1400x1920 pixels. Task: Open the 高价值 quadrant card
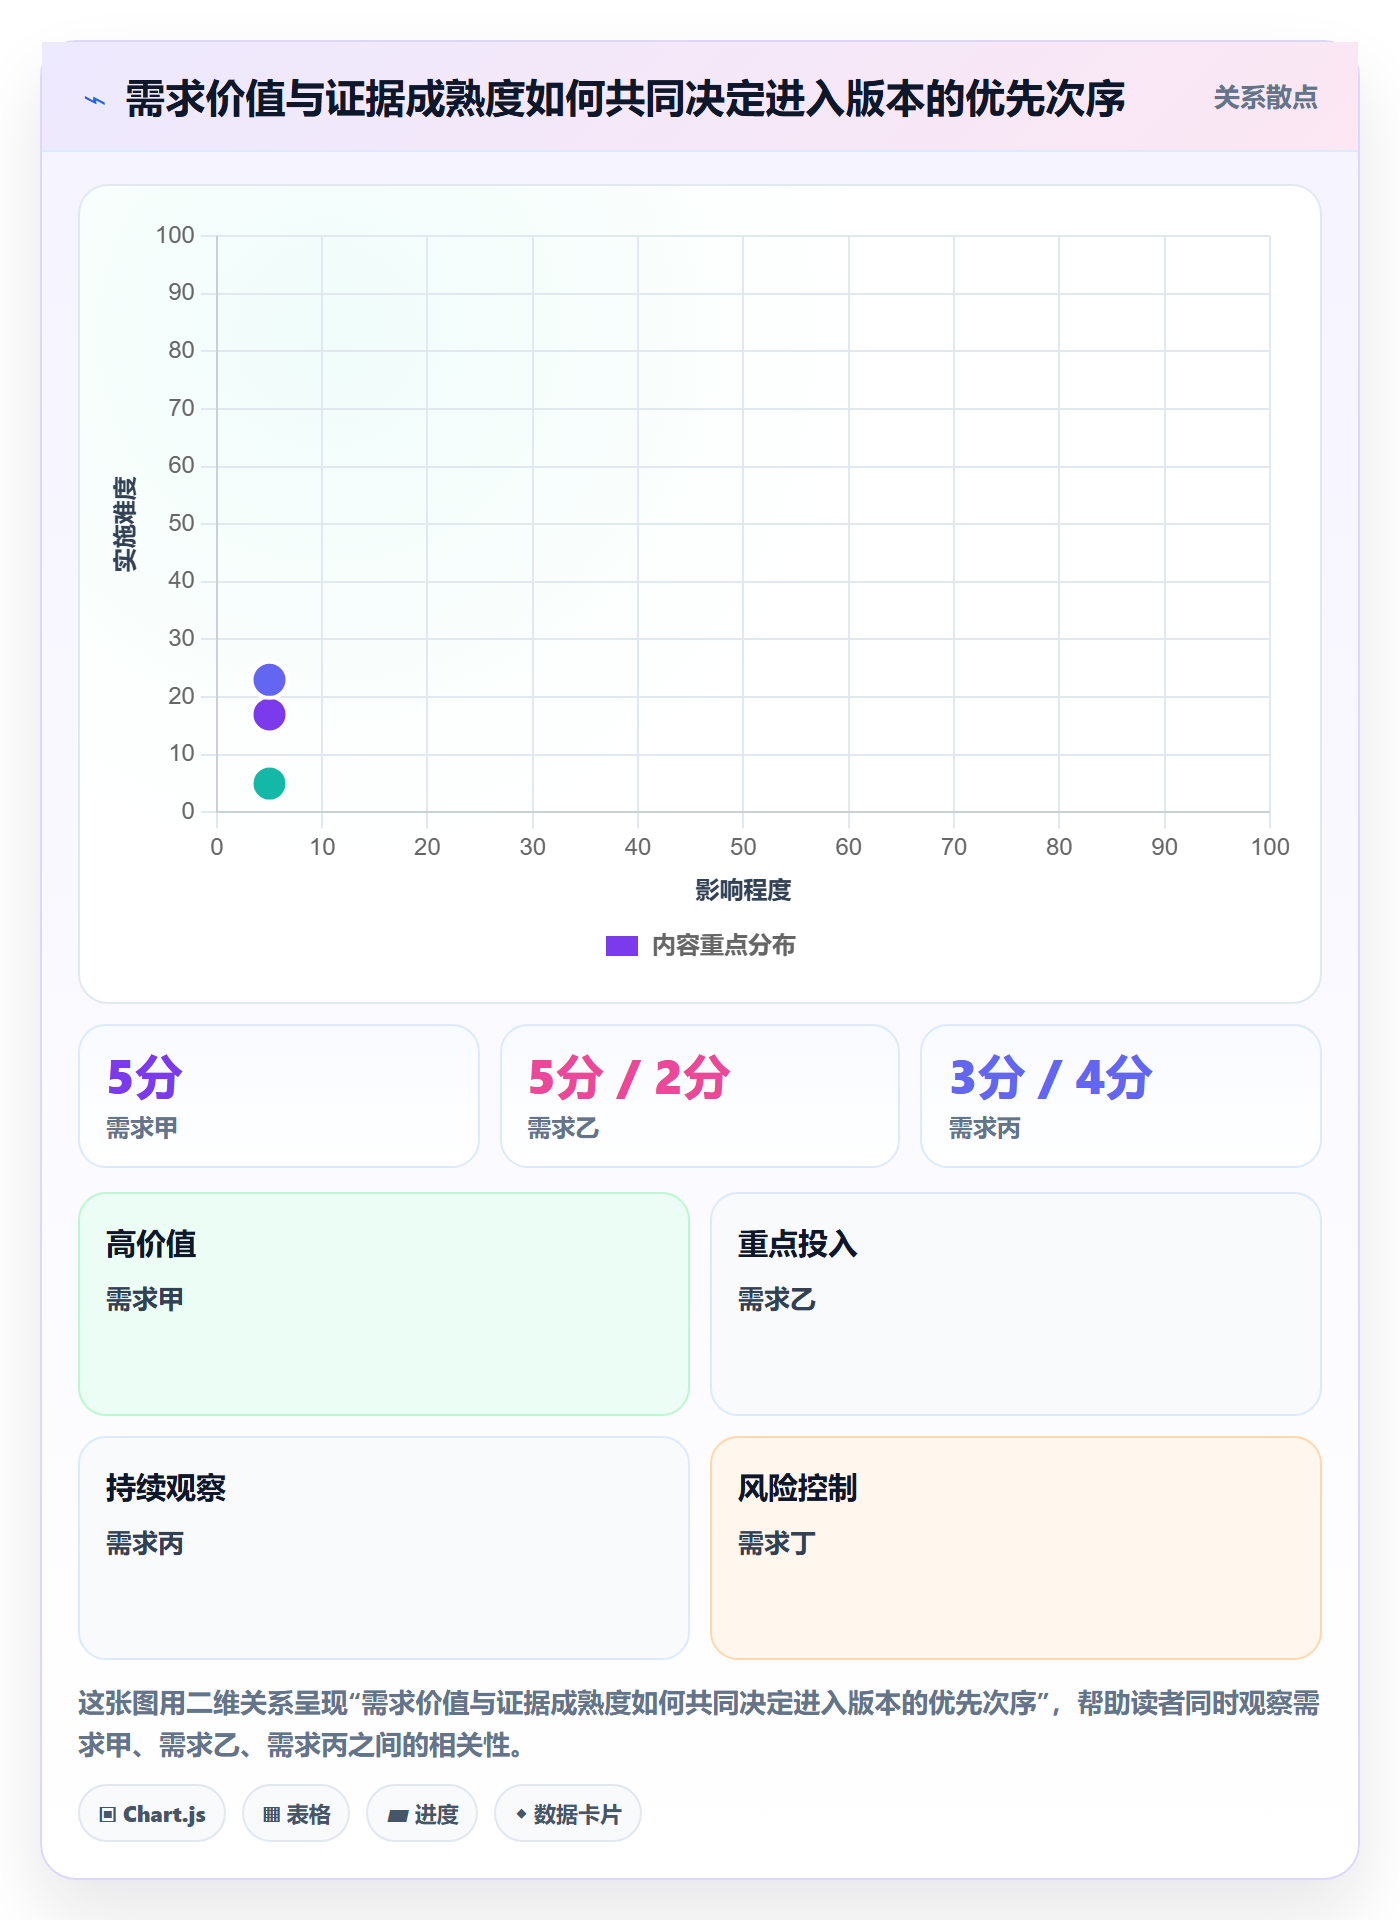click(384, 1304)
